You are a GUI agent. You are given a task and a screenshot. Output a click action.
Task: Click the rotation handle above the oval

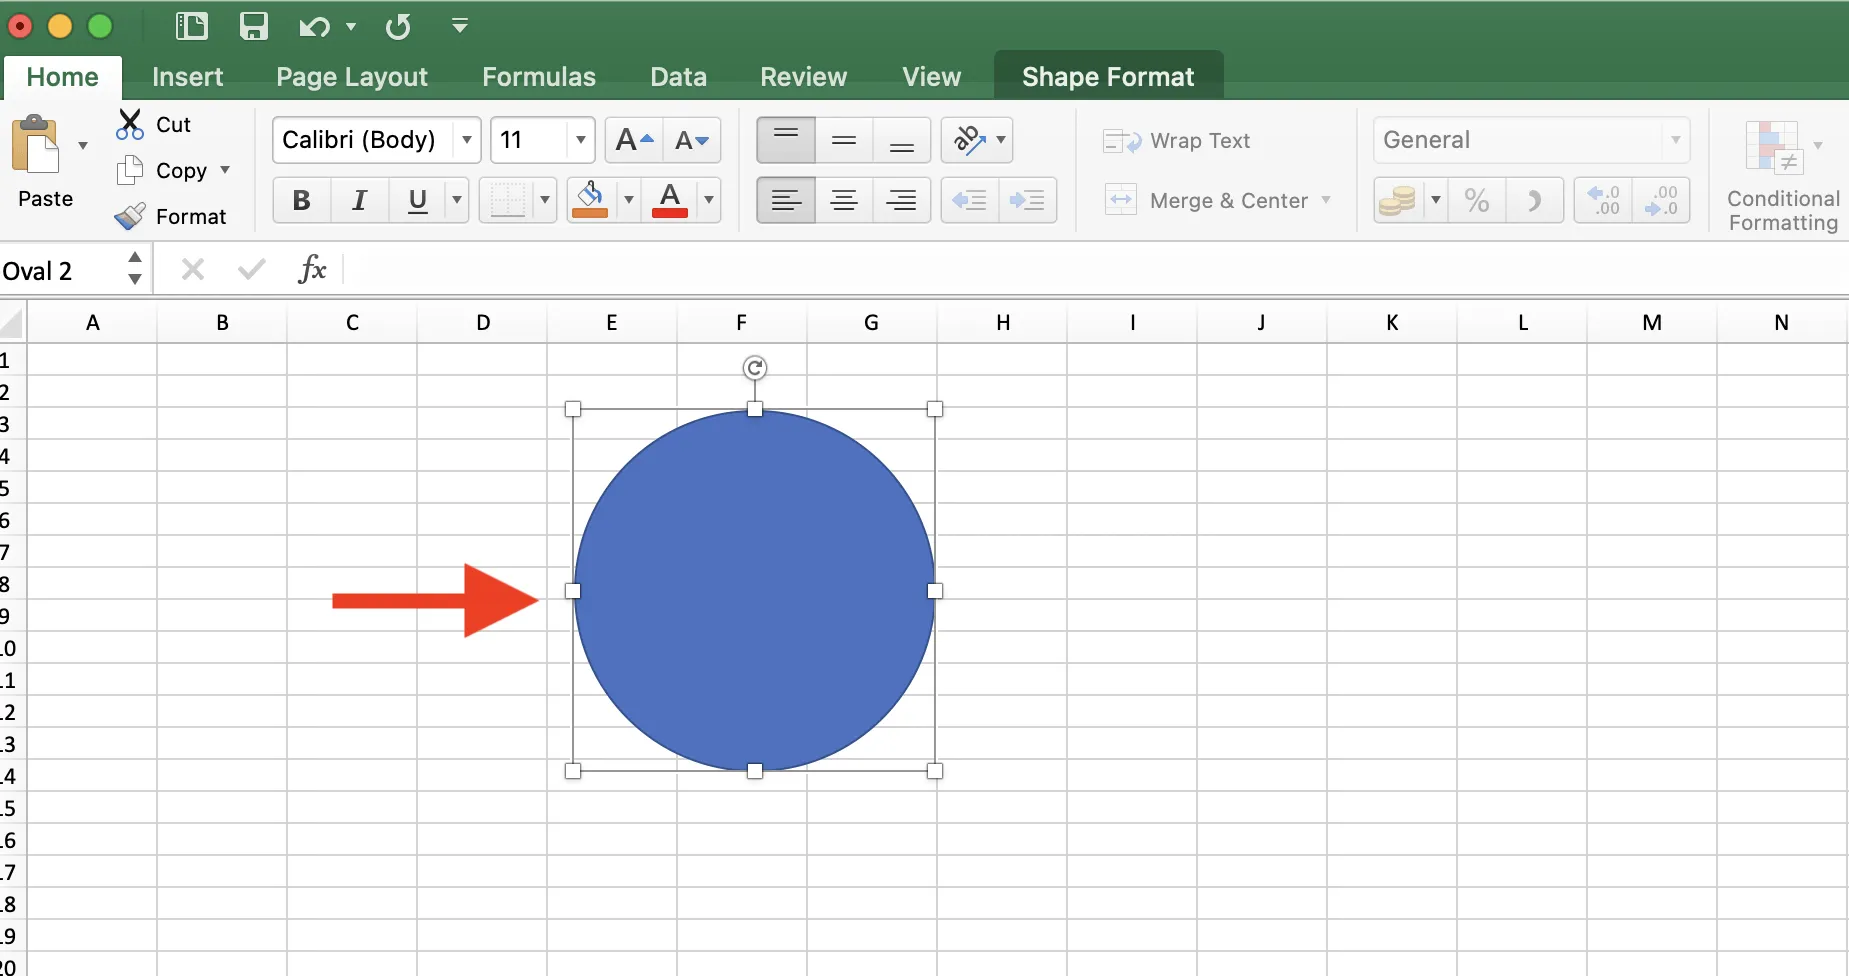(x=755, y=368)
